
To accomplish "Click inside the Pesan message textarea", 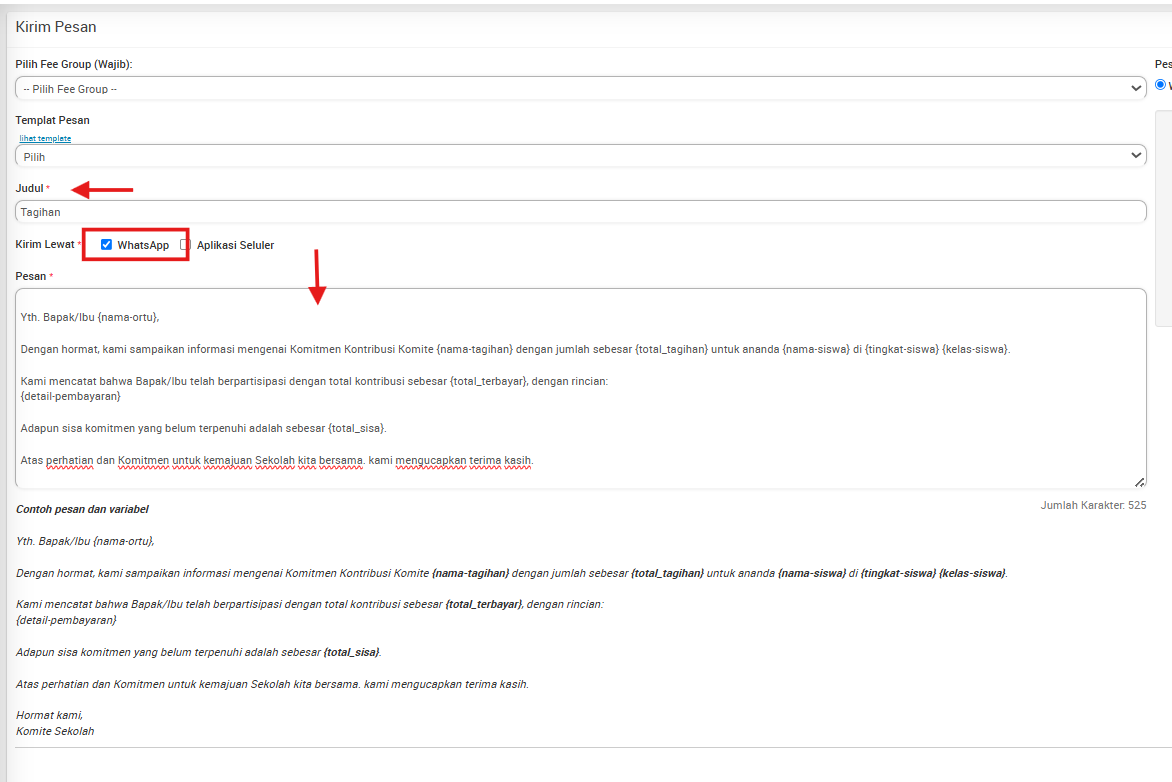I will click(x=580, y=400).
